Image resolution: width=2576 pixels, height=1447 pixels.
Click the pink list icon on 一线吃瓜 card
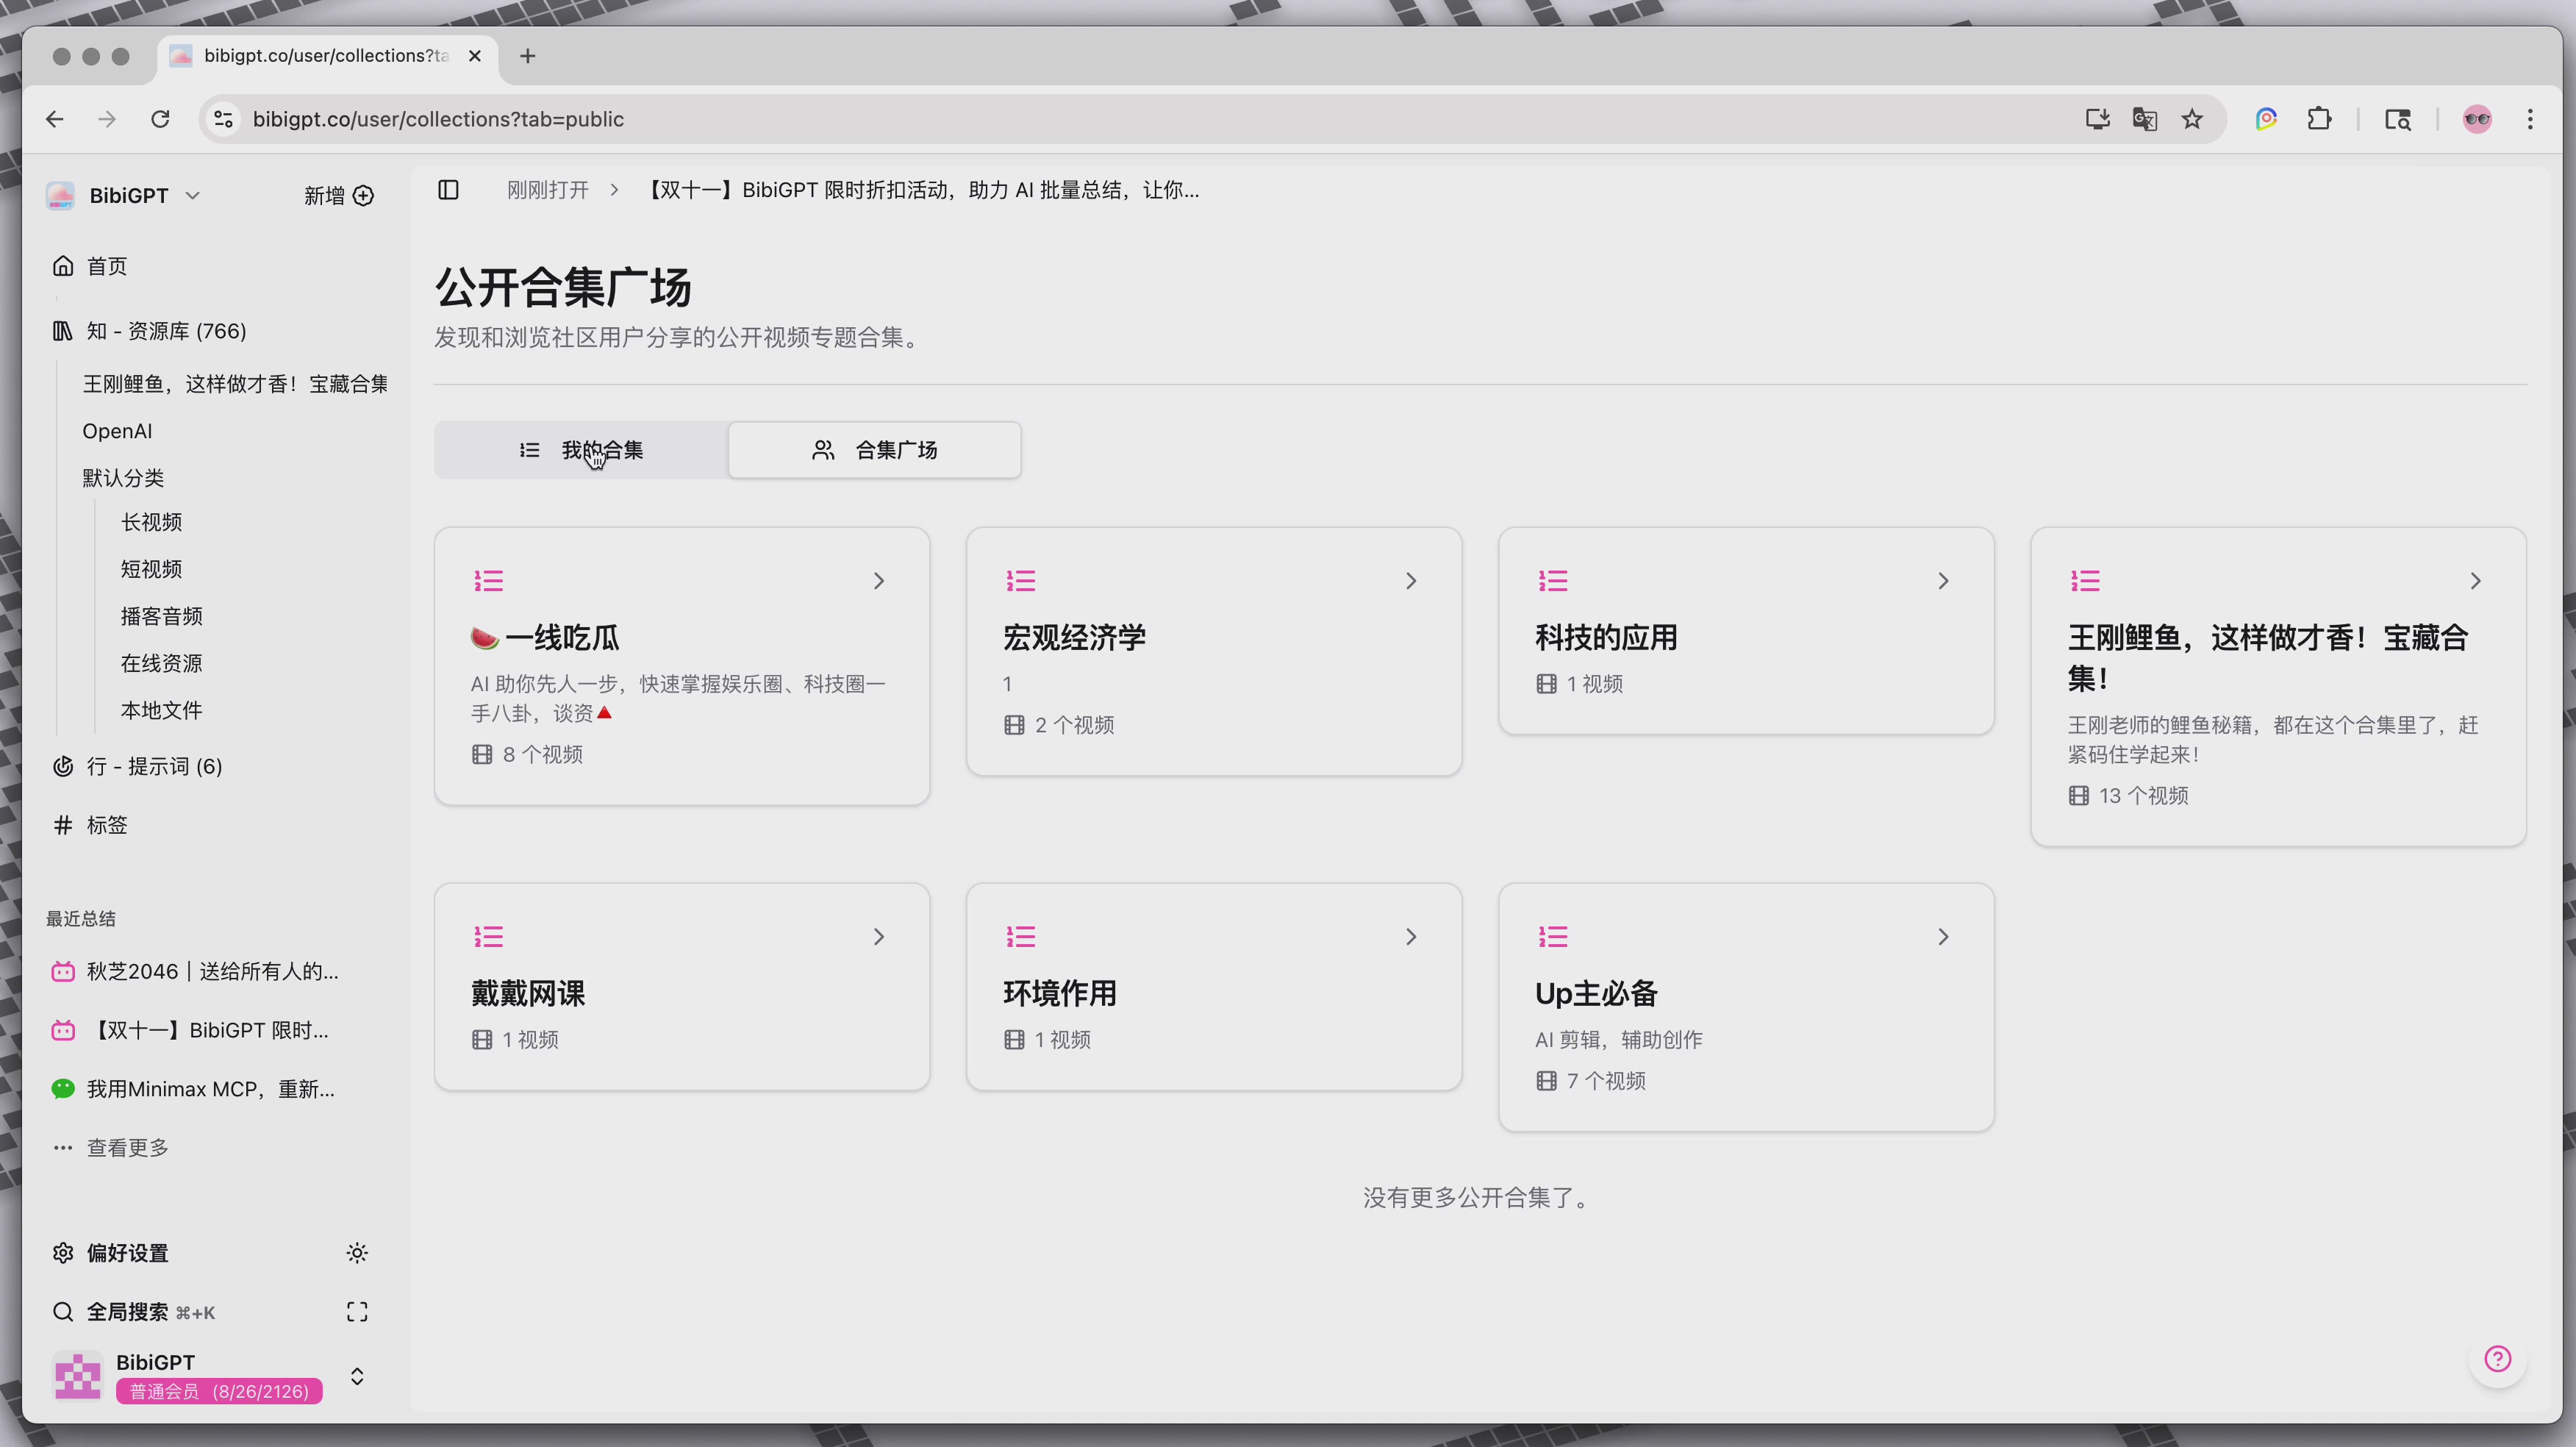click(488, 580)
